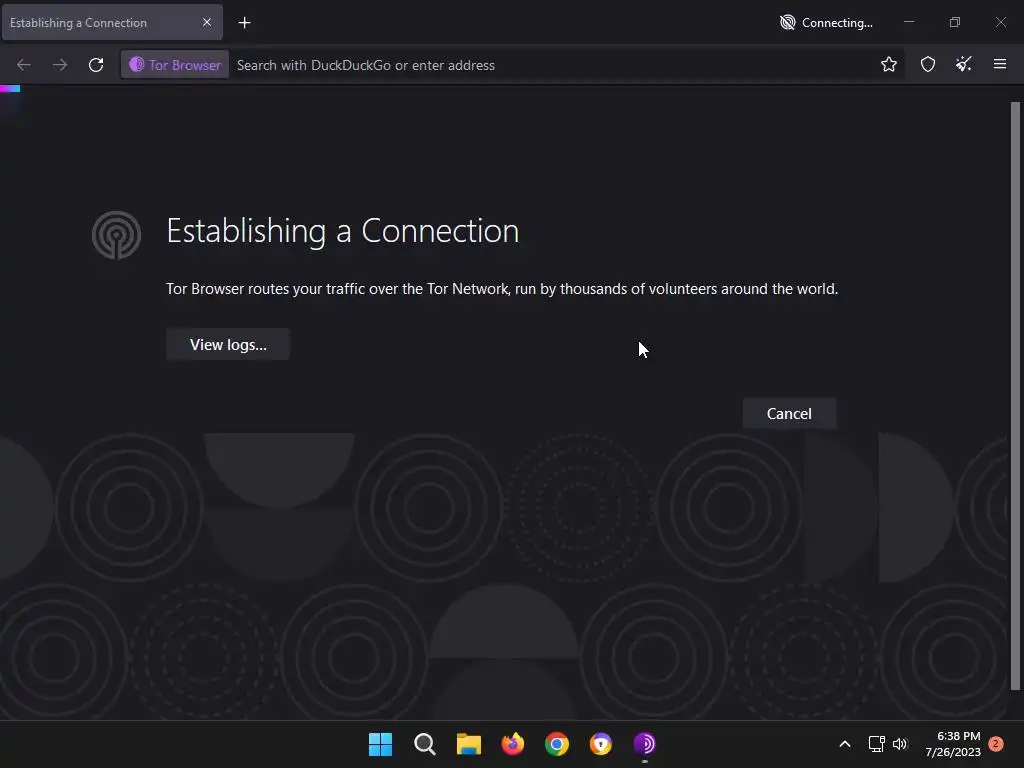Click the Connecting status indicator
This screenshot has height=768, width=1024.
click(826, 23)
